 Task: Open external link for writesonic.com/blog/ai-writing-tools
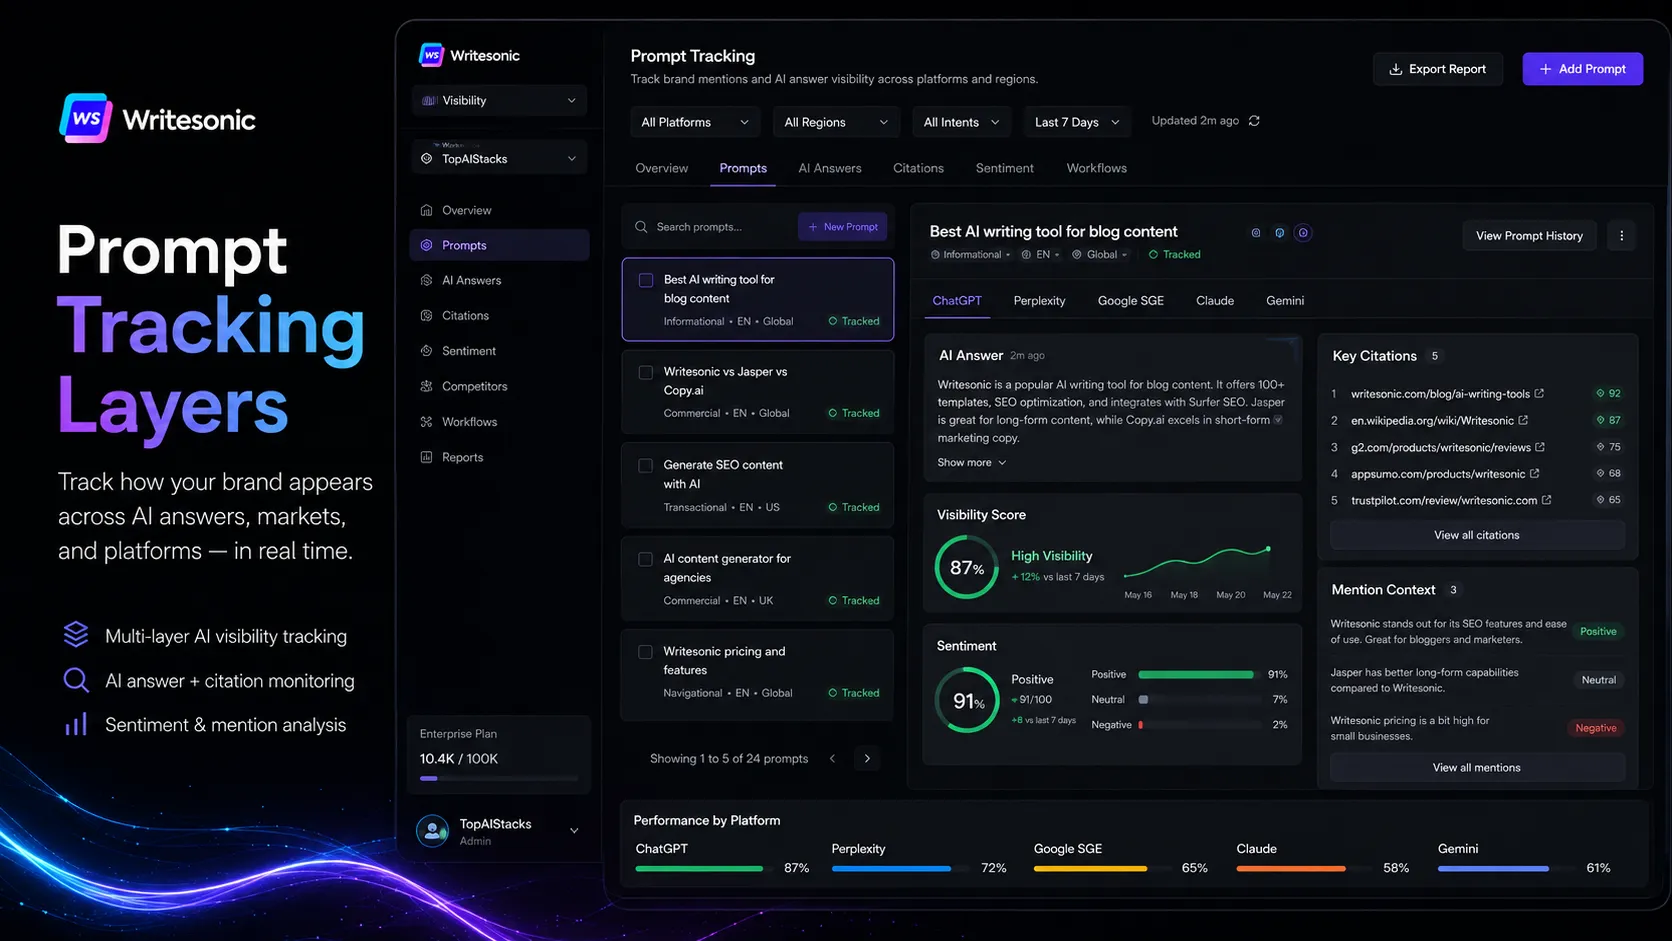click(1539, 393)
